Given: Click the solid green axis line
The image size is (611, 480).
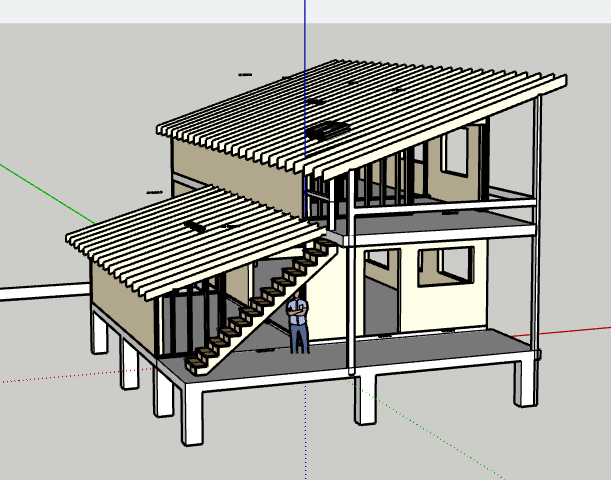Looking at the screenshot, I should tap(48, 194).
